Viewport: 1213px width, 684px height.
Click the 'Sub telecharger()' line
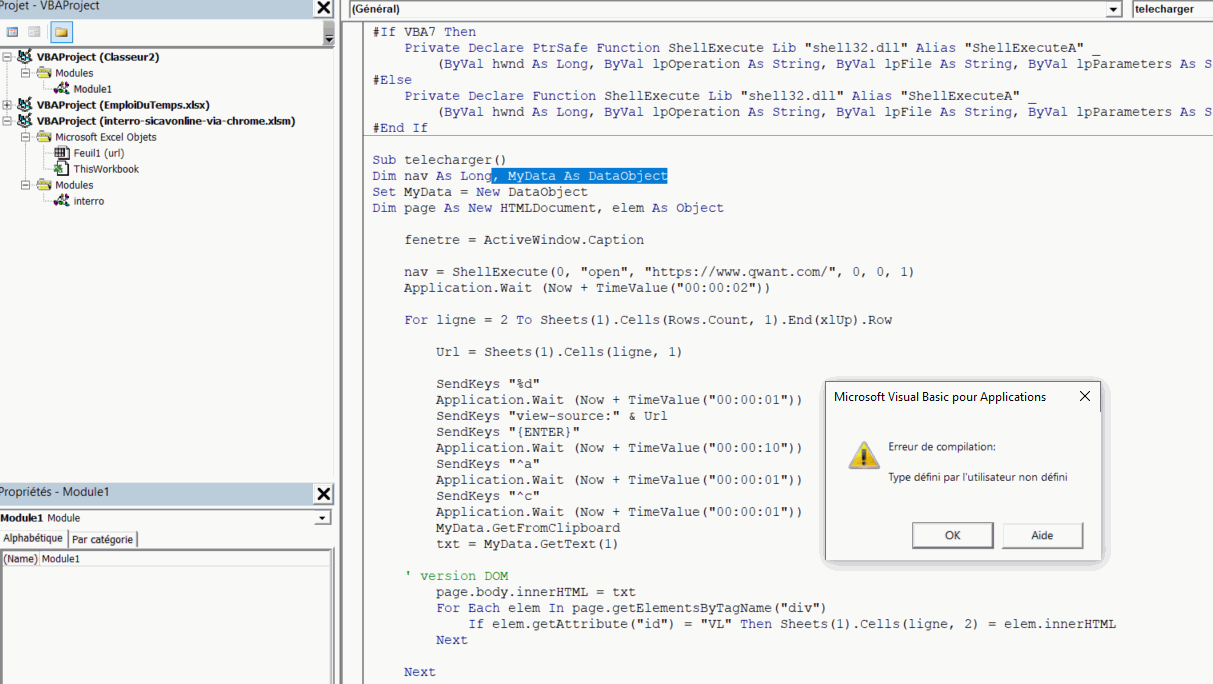click(x=440, y=160)
